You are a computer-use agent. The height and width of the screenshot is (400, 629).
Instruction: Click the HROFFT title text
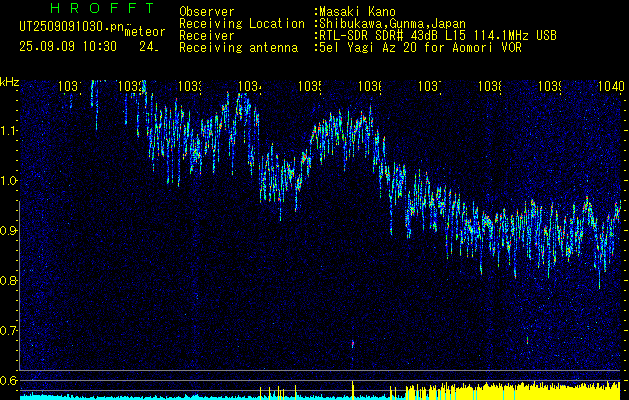103,8
